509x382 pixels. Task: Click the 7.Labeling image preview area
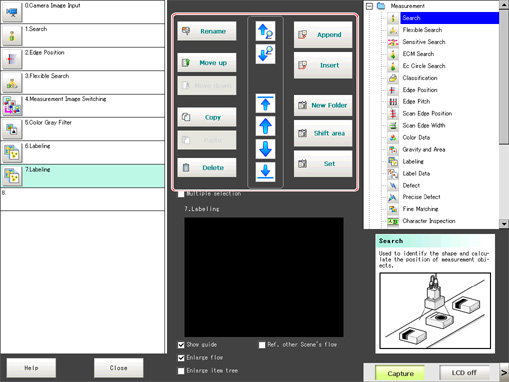(264, 277)
